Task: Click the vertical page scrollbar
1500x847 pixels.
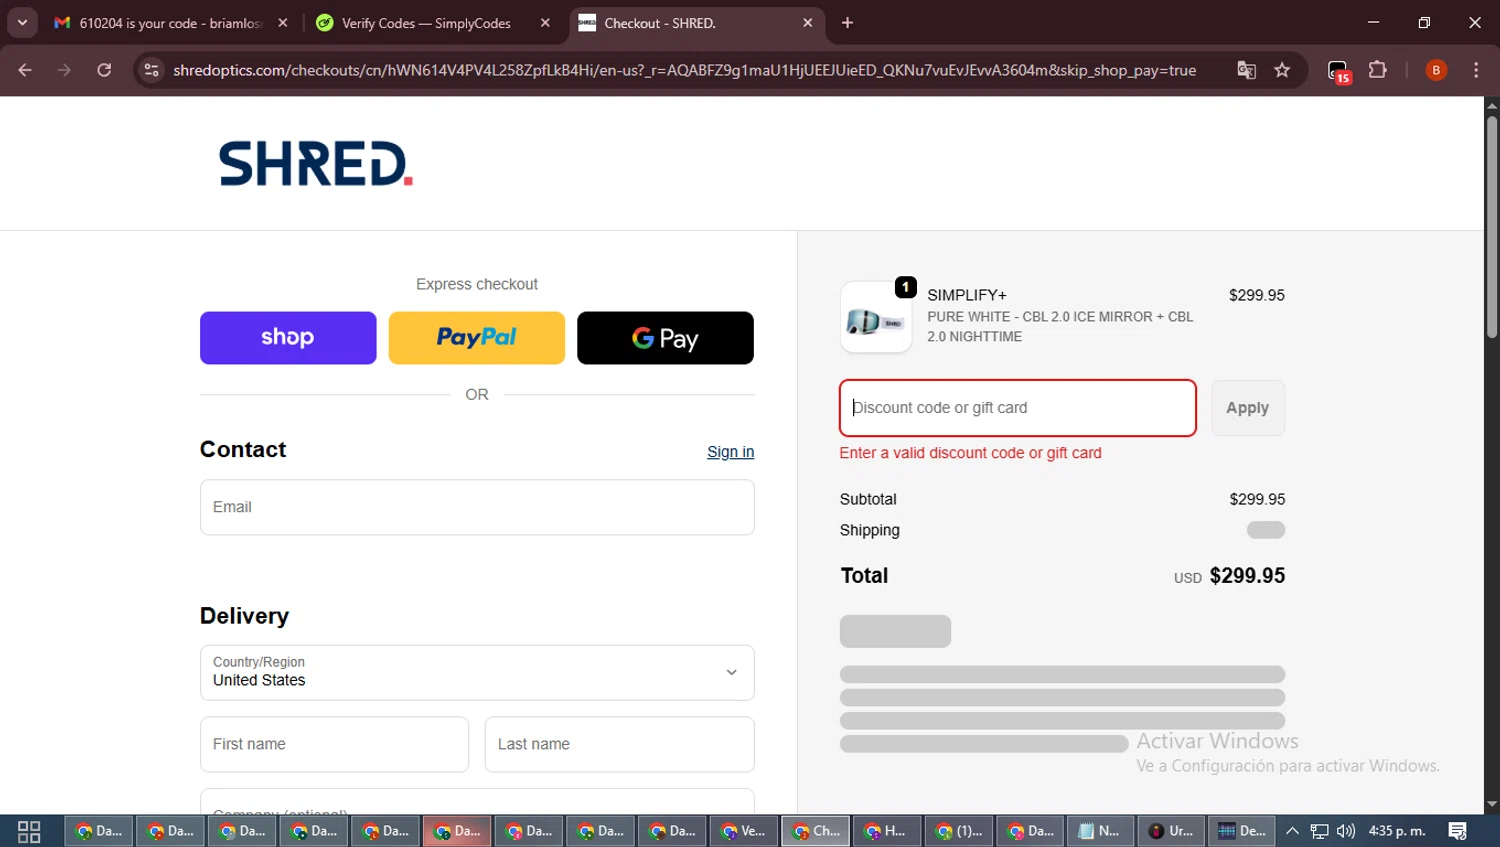Action: point(1492,227)
